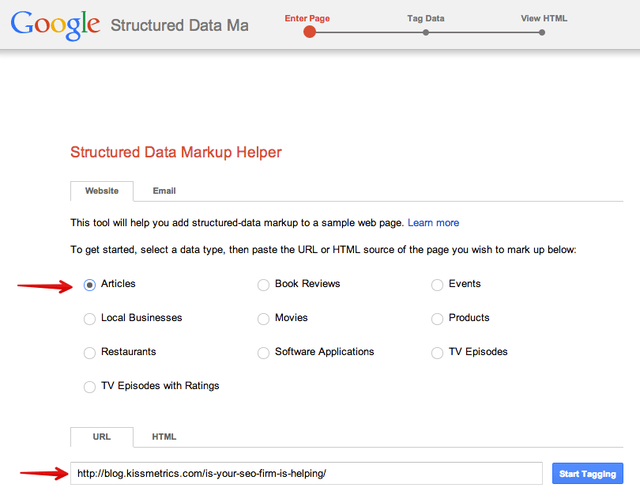
Task: Click the URL input field
Action: (308, 473)
